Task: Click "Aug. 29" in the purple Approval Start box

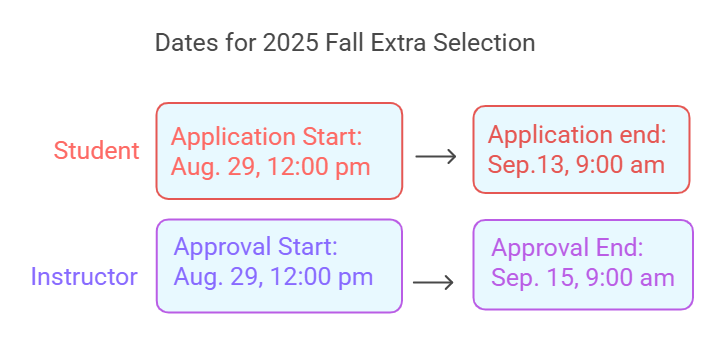Action: 218,277
